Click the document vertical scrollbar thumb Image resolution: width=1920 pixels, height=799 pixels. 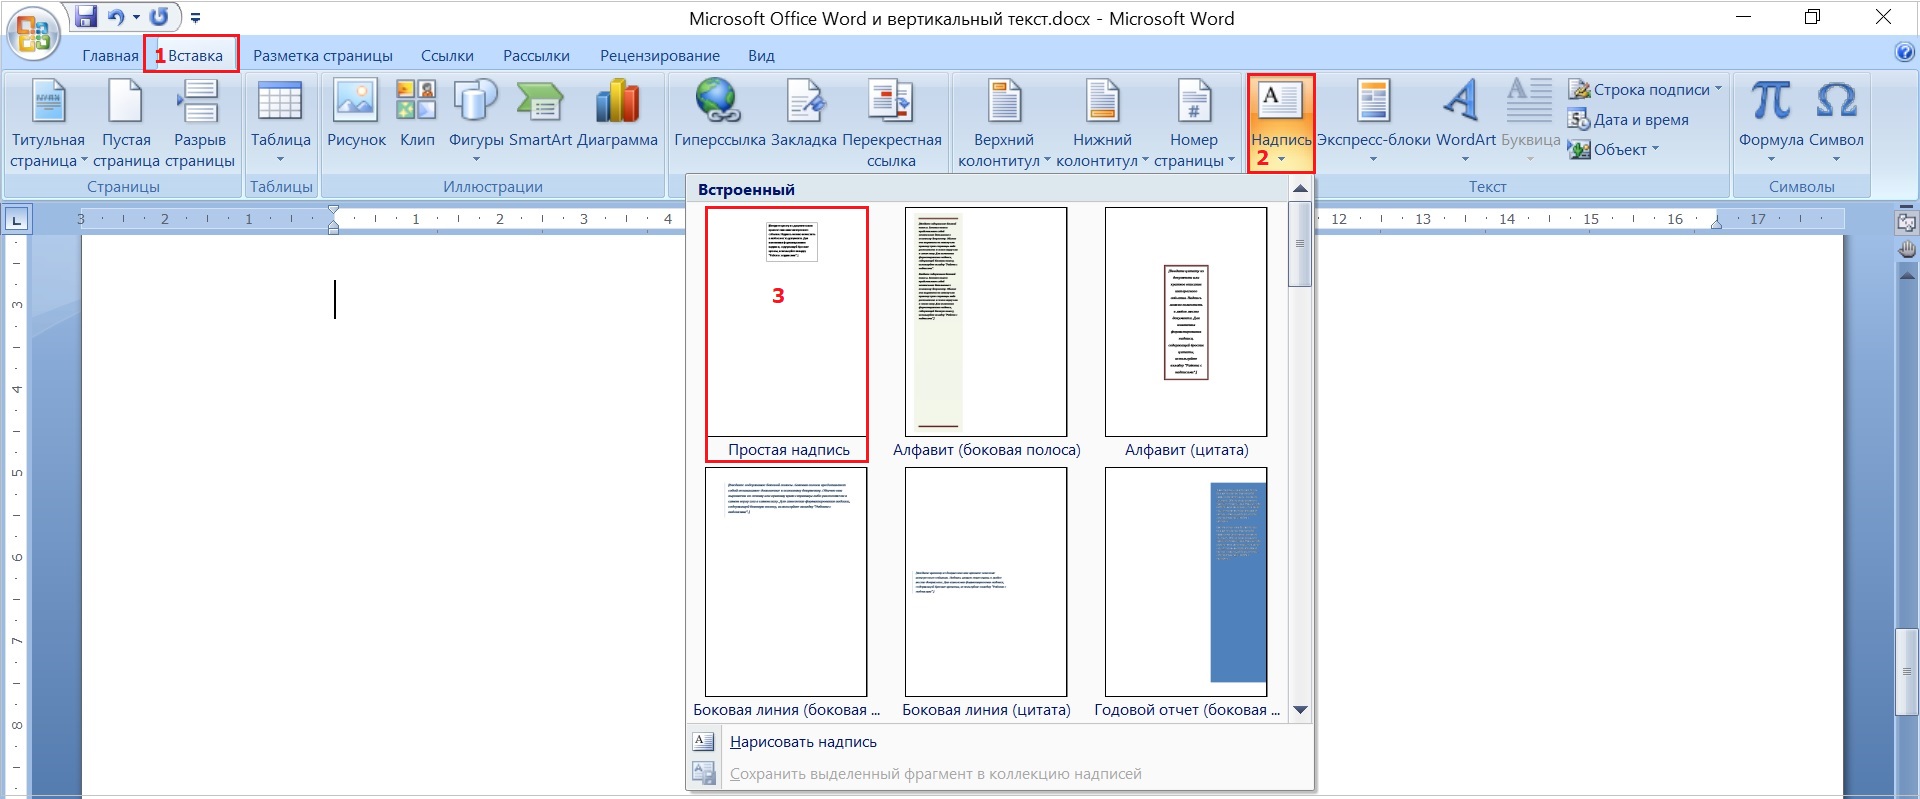pos(1907,672)
